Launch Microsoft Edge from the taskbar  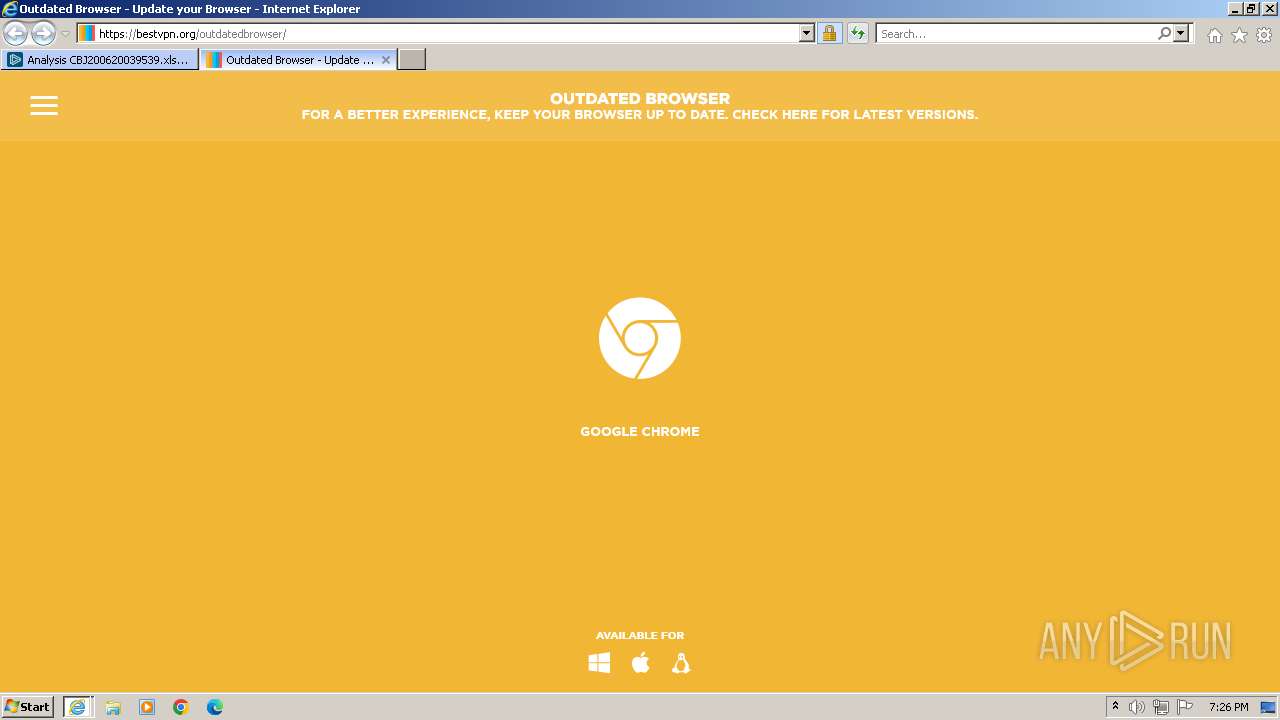pyautogui.click(x=215, y=707)
